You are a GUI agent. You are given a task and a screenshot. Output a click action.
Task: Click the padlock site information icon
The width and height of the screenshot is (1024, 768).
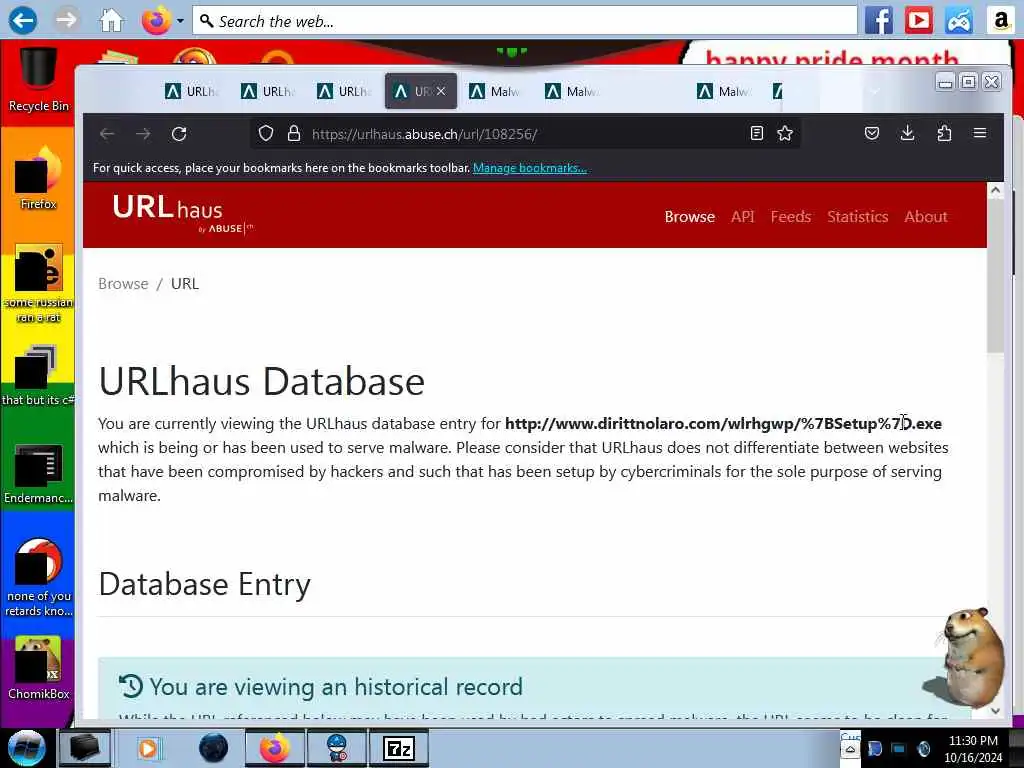pyautogui.click(x=294, y=134)
